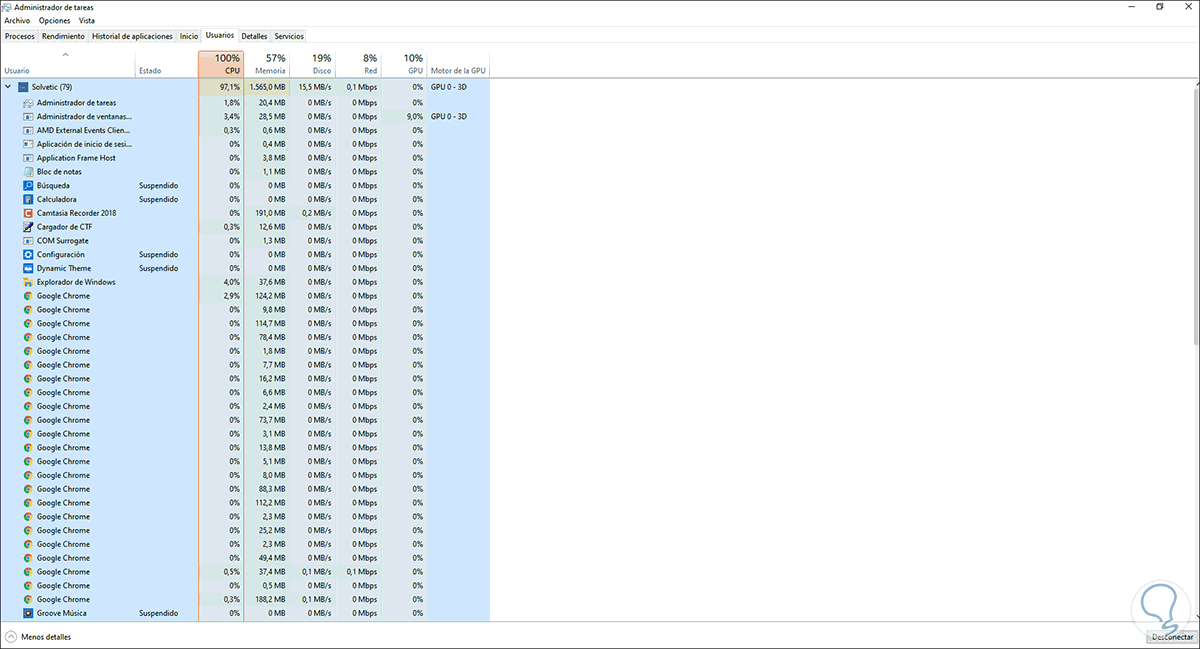
Task: Click the 4,0% CPU value for Explorador
Action: point(232,282)
